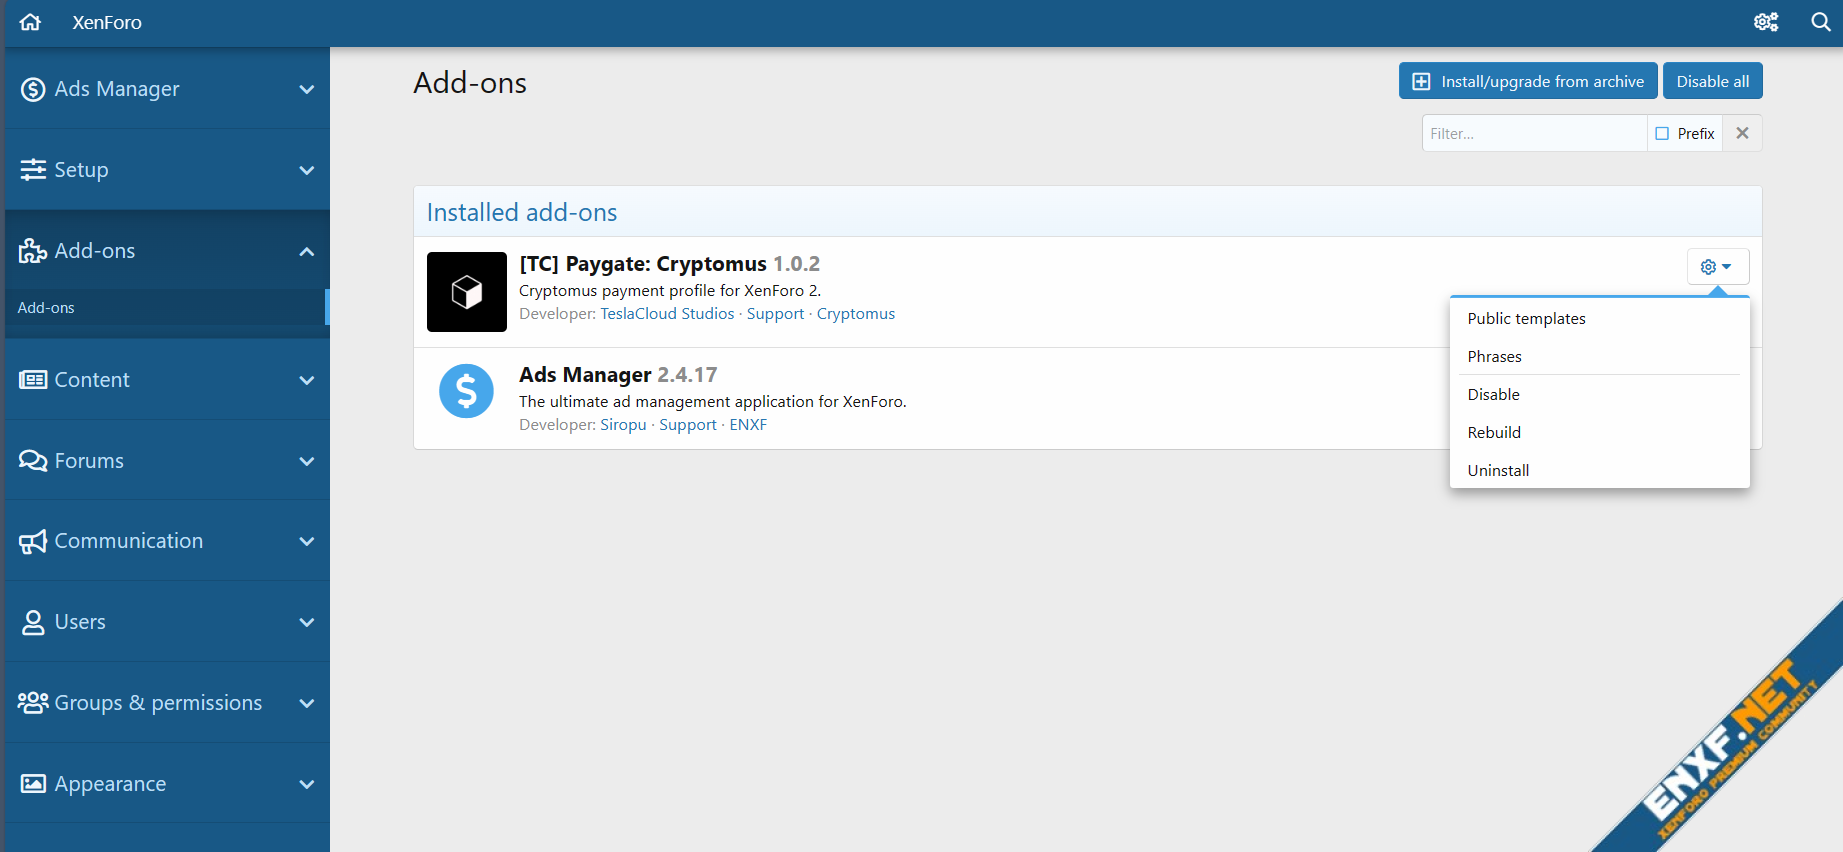The width and height of the screenshot is (1843, 852).
Task: Click into the Filter text field
Action: coord(1533,133)
